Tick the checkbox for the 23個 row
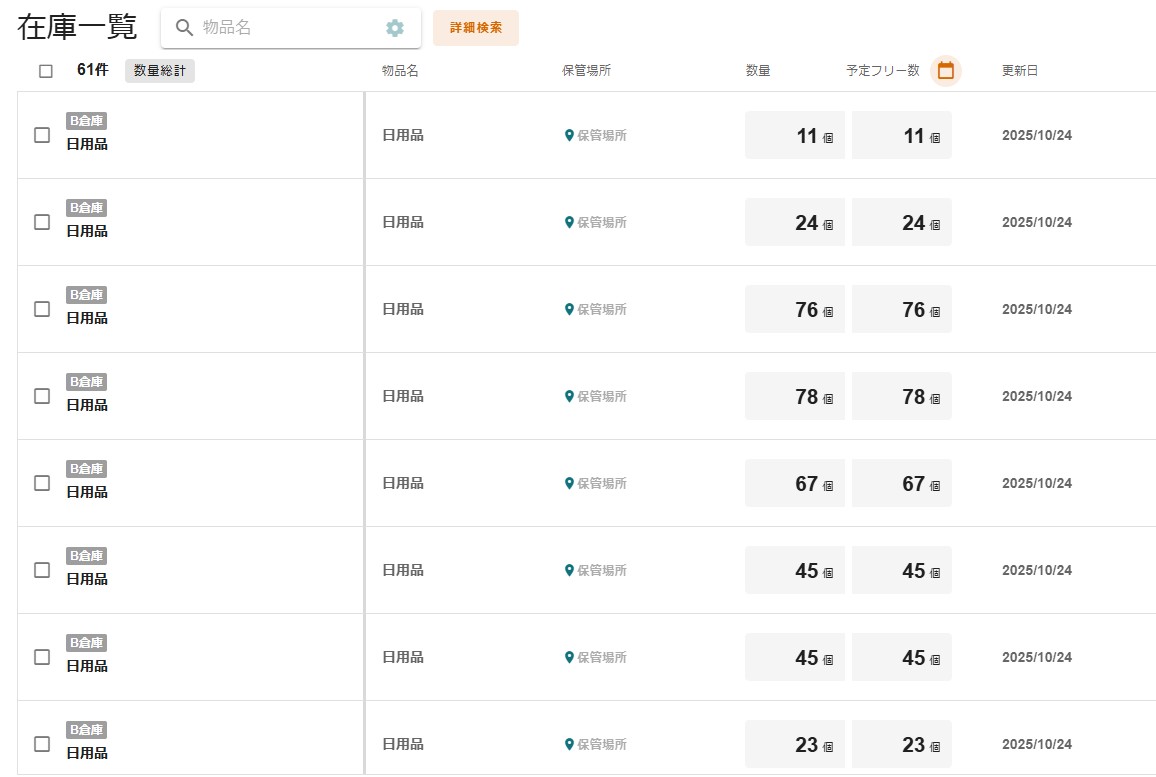This screenshot has width=1156, height=777. tap(42, 744)
